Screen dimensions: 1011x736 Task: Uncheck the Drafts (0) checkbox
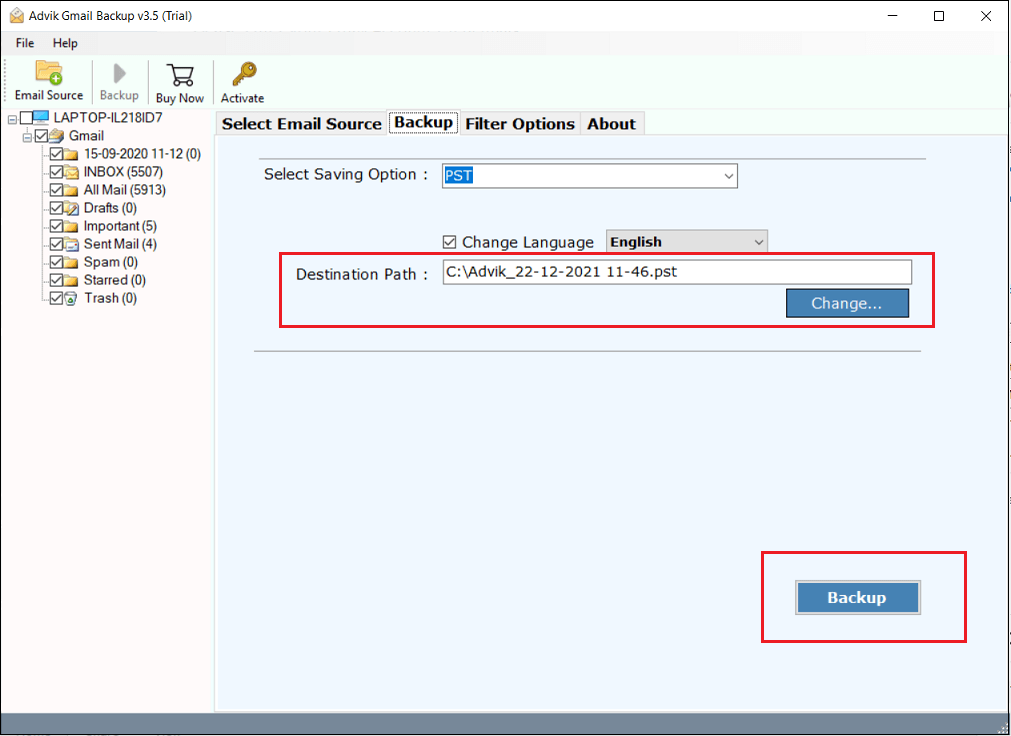(56, 208)
